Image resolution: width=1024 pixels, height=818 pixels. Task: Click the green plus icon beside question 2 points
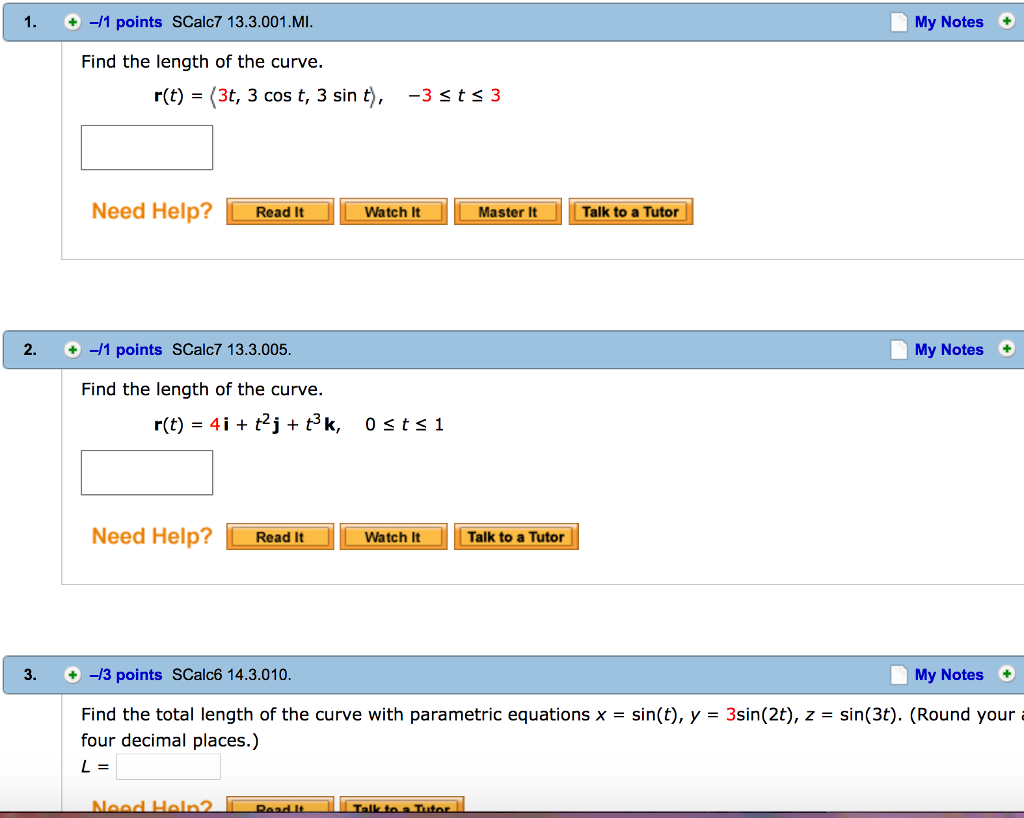coord(71,349)
